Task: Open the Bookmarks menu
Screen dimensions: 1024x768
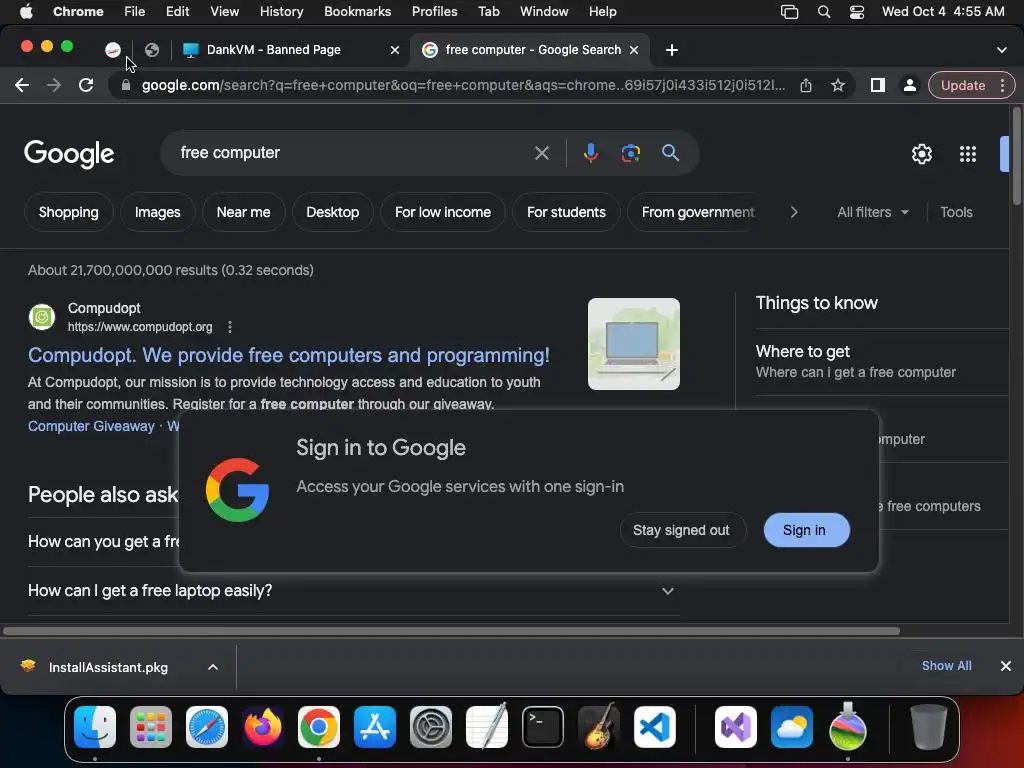Action: 357,12
